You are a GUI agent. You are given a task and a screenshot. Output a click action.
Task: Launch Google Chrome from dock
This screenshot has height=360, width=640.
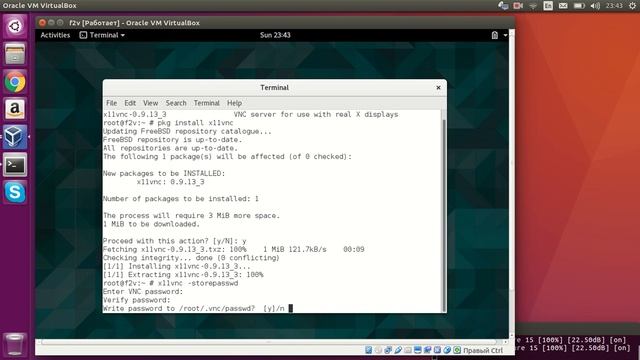pyautogui.click(x=15, y=82)
